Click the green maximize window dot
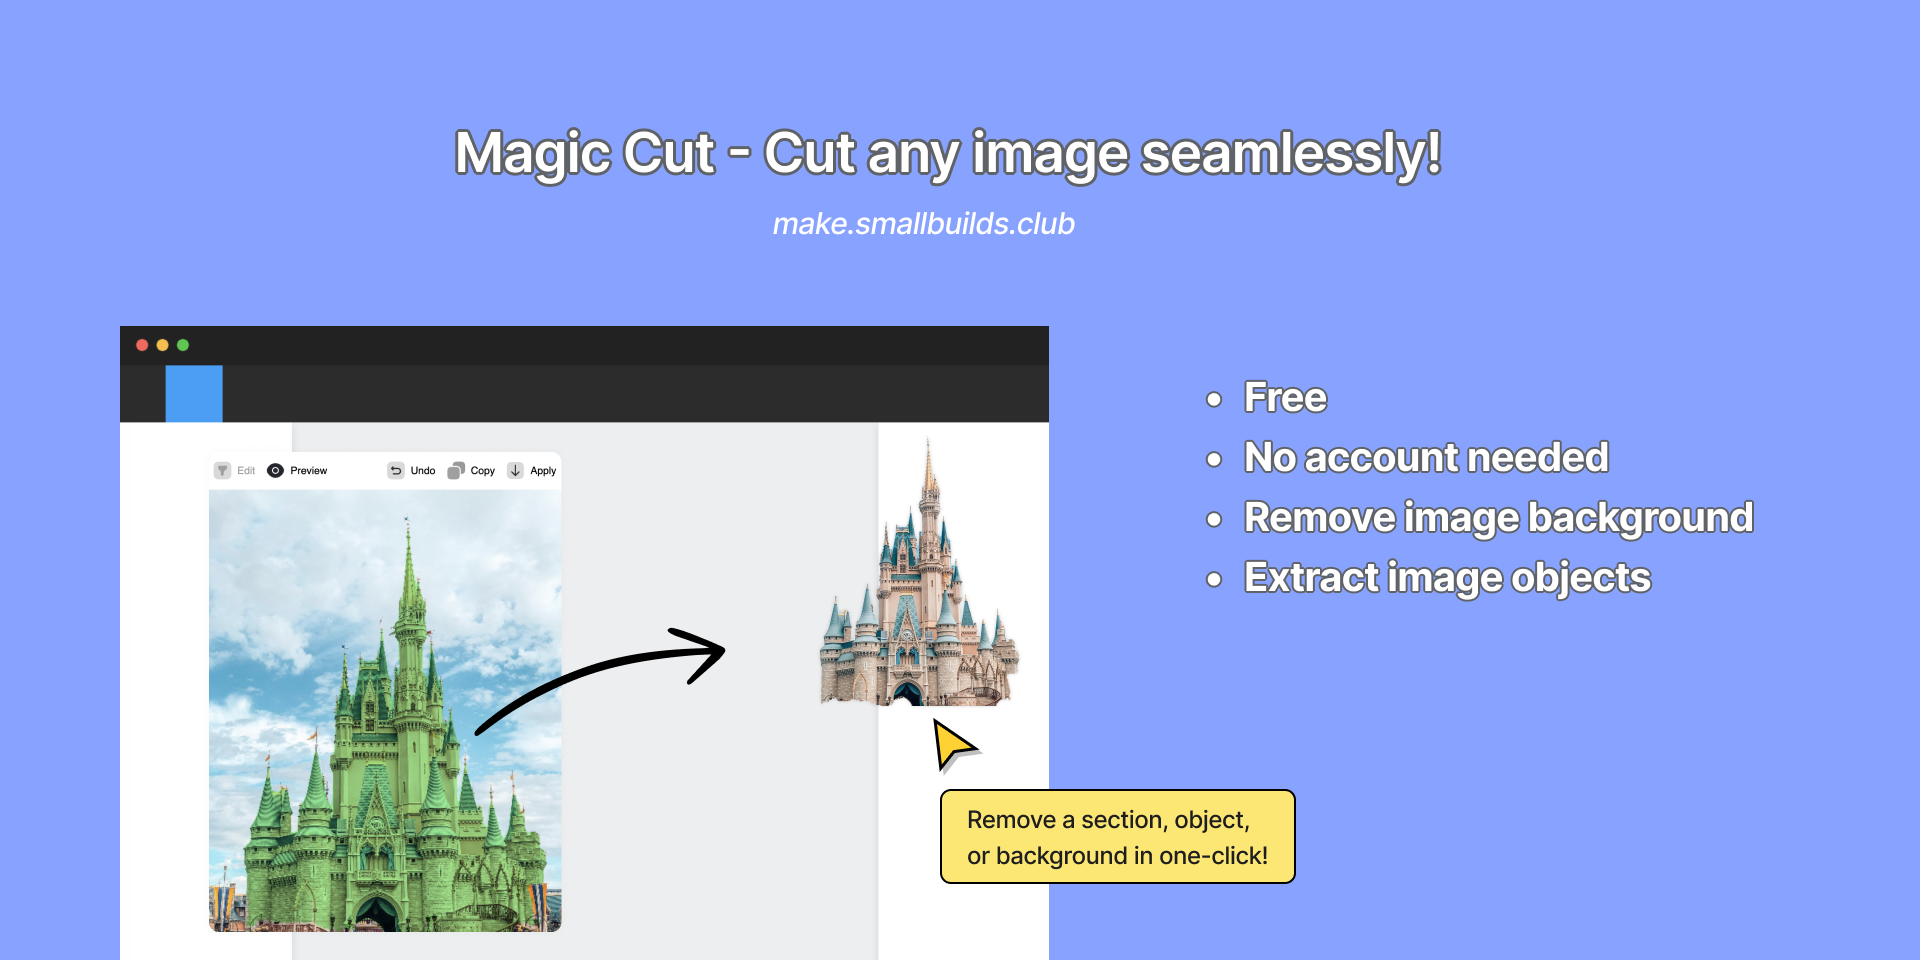The image size is (1920, 960). [183, 345]
